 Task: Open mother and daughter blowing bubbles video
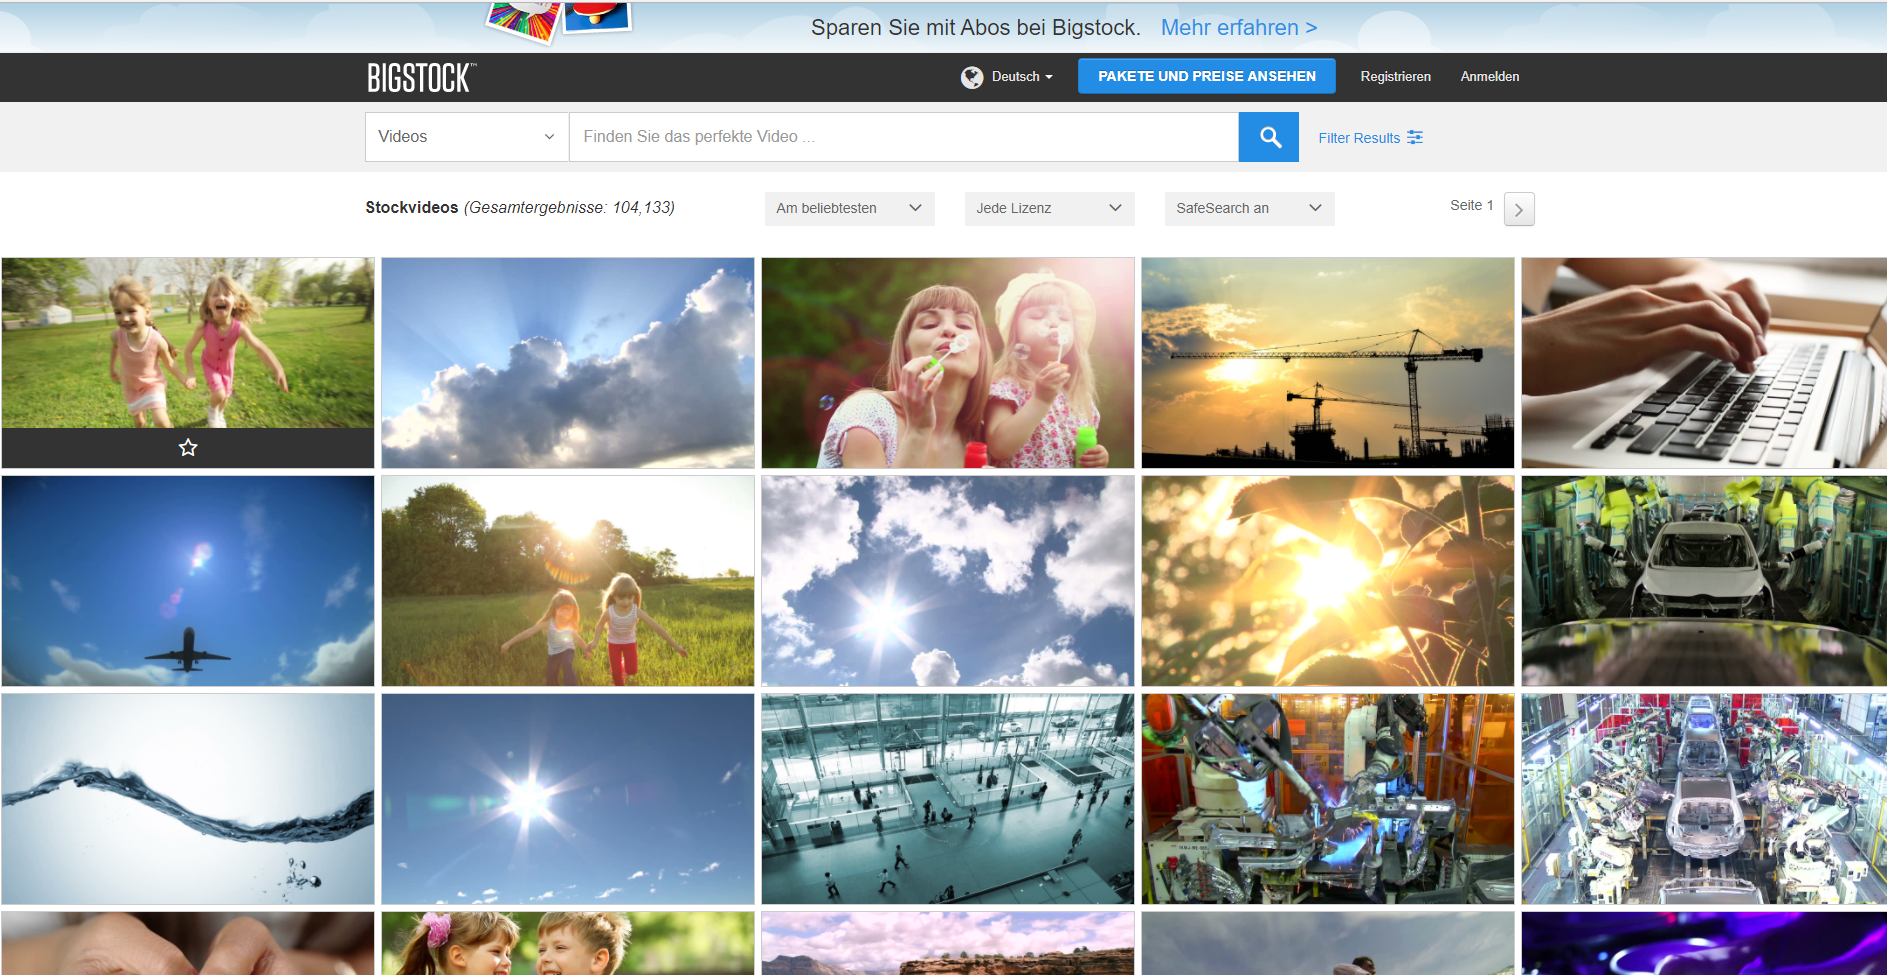tap(948, 363)
